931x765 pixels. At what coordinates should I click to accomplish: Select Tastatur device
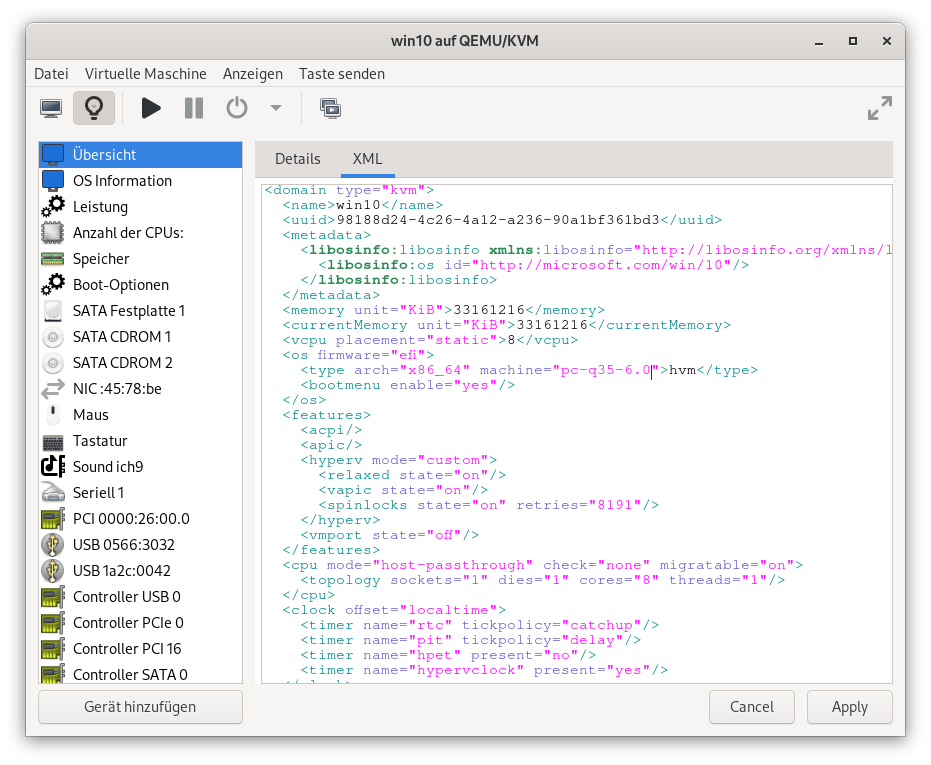click(x=141, y=441)
